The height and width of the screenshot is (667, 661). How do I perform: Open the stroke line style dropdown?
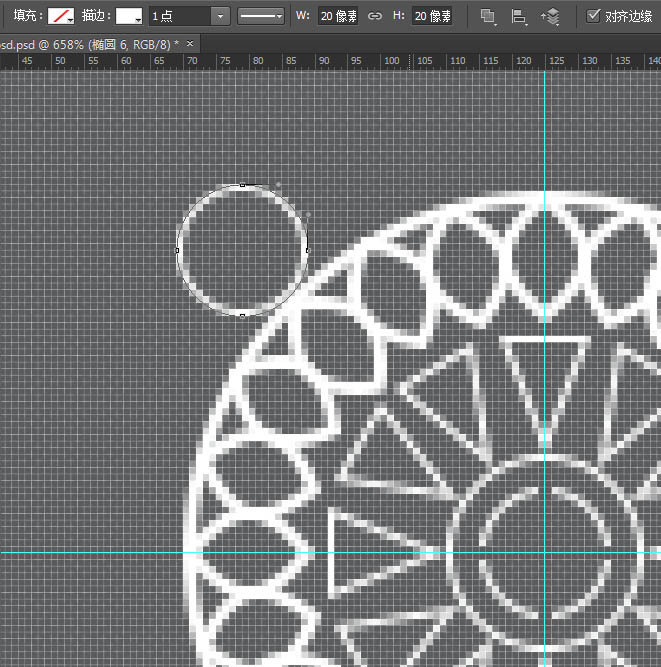260,16
